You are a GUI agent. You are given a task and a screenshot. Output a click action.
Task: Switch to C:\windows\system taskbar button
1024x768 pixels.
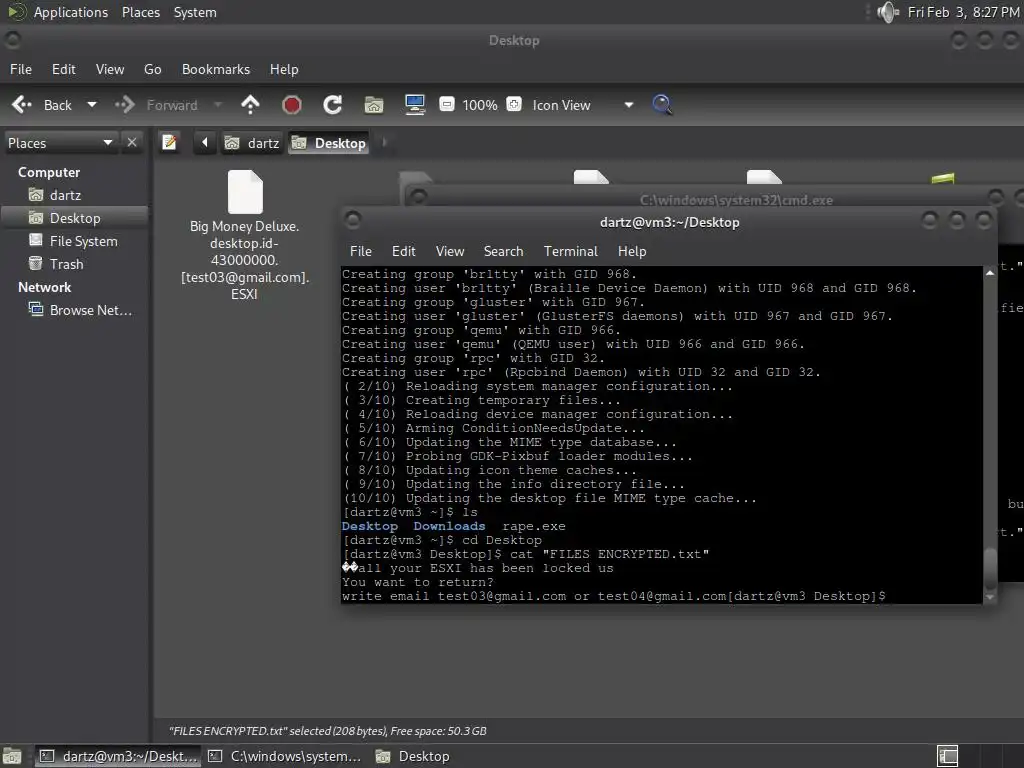click(285, 756)
